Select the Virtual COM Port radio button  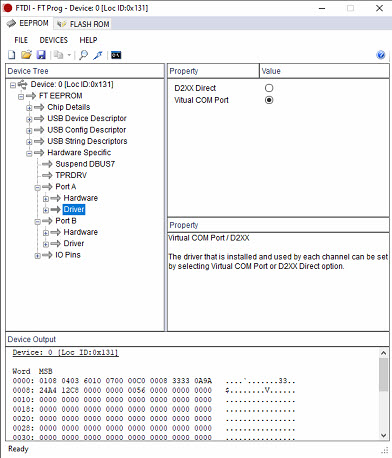pyautogui.click(x=269, y=100)
